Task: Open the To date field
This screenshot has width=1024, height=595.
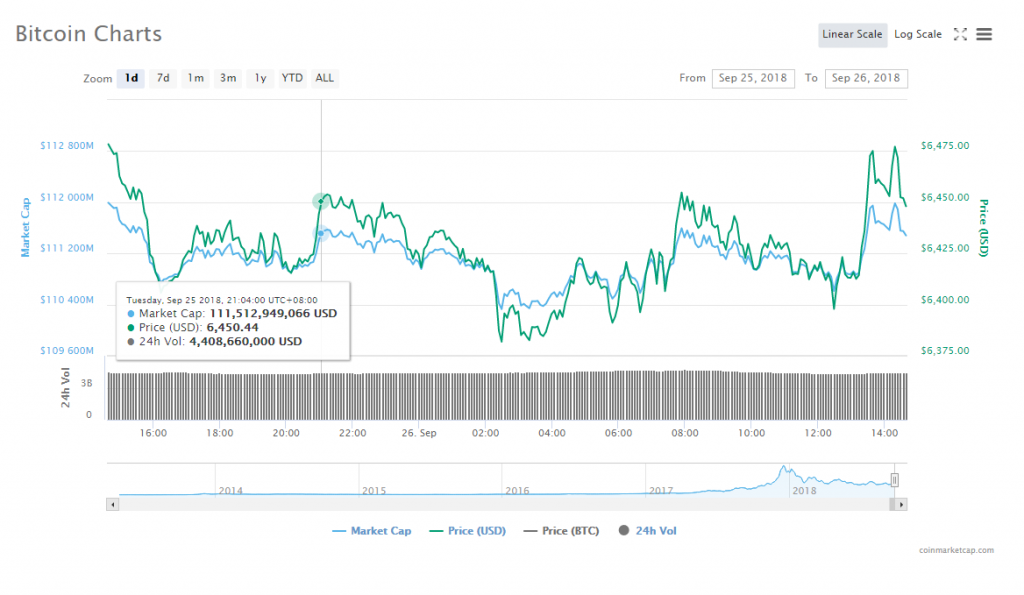Action: (866, 78)
